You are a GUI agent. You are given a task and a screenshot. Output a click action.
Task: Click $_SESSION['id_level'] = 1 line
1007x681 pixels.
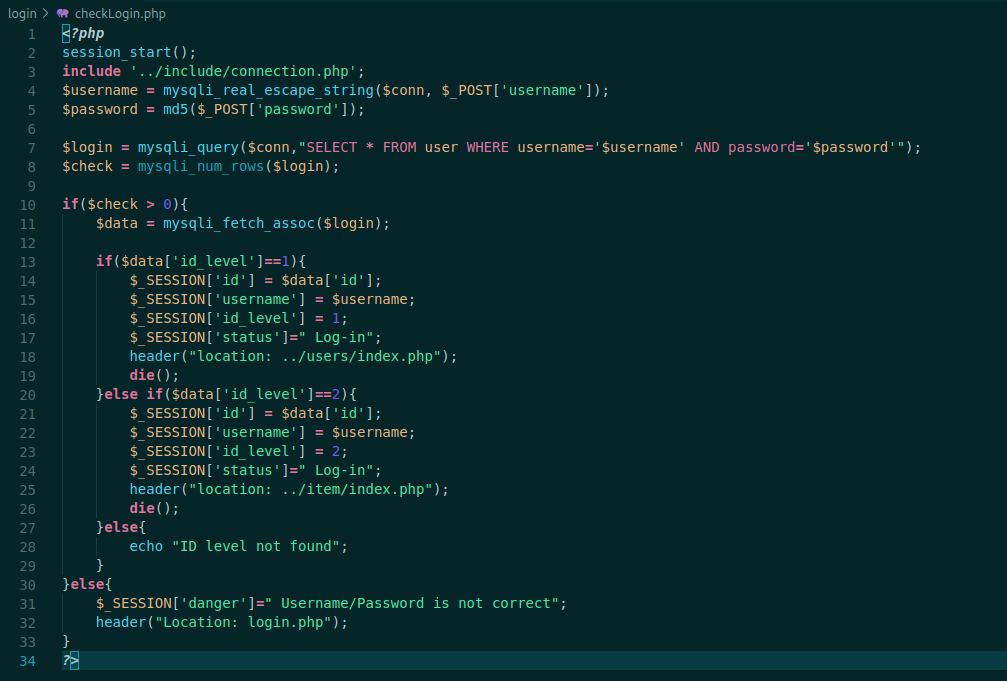coord(238,319)
